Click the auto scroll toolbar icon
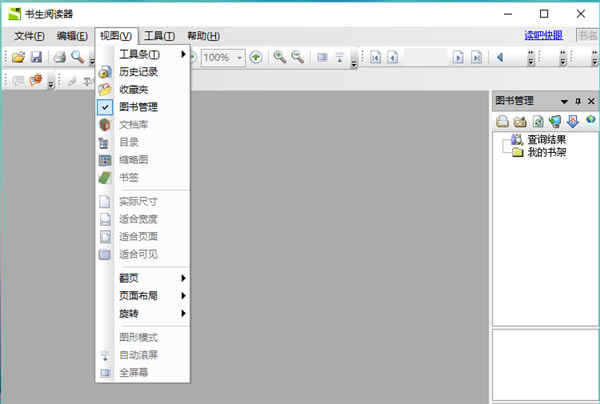600x404 pixels. [339, 57]
